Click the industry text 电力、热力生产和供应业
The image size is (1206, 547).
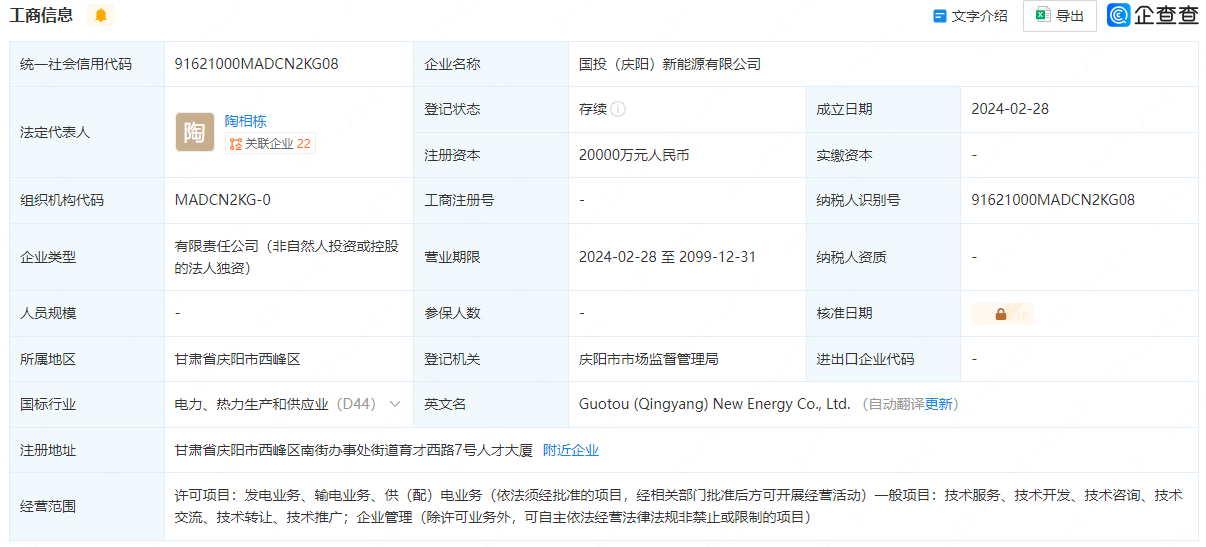pos(251,405)
